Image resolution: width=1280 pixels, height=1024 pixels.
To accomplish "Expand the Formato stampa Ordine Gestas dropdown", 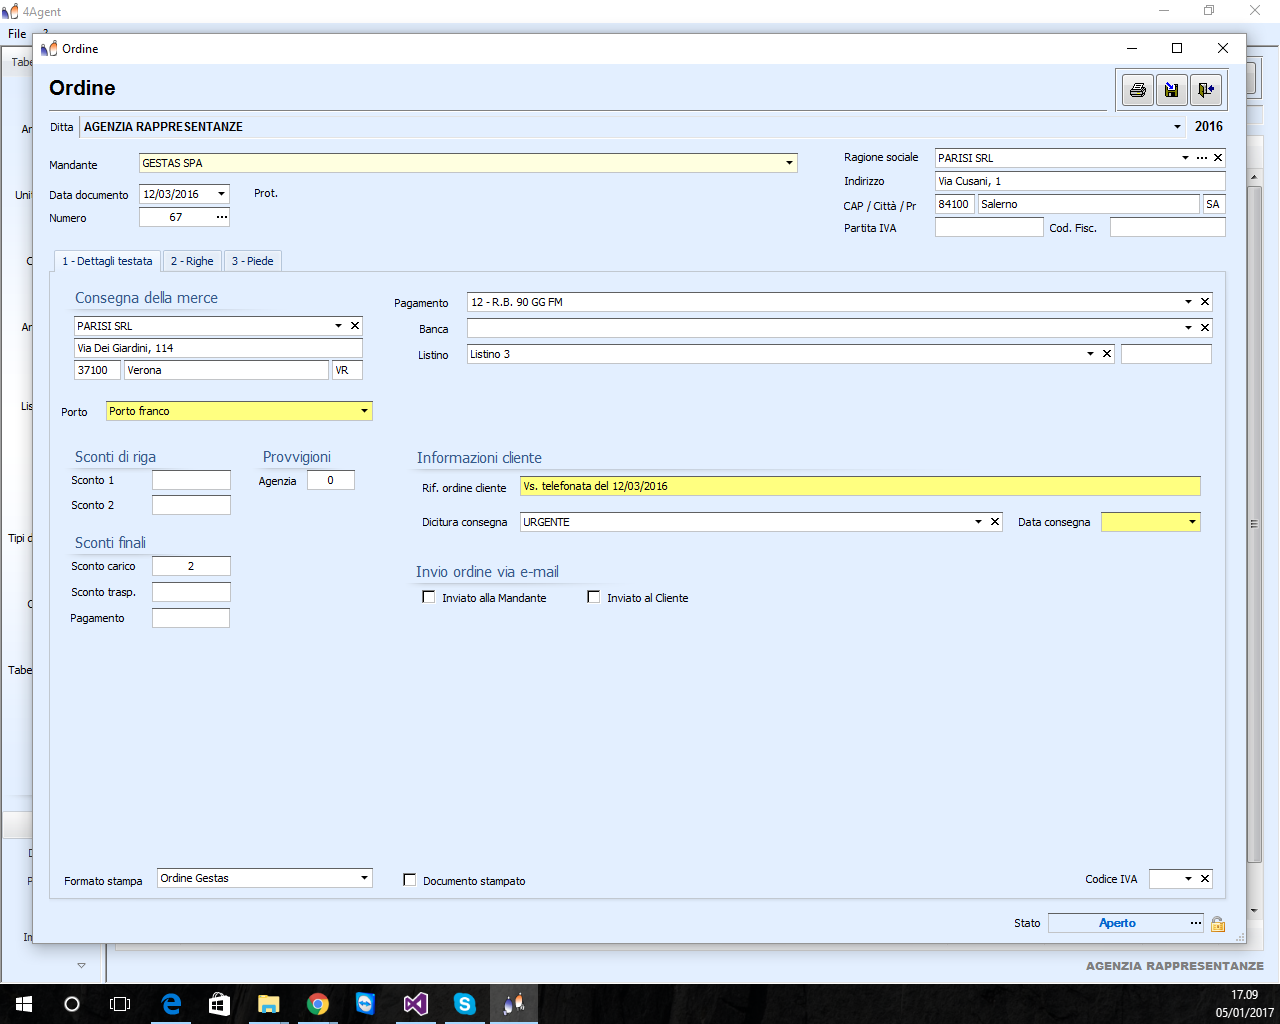I will [x=364, y=878].
